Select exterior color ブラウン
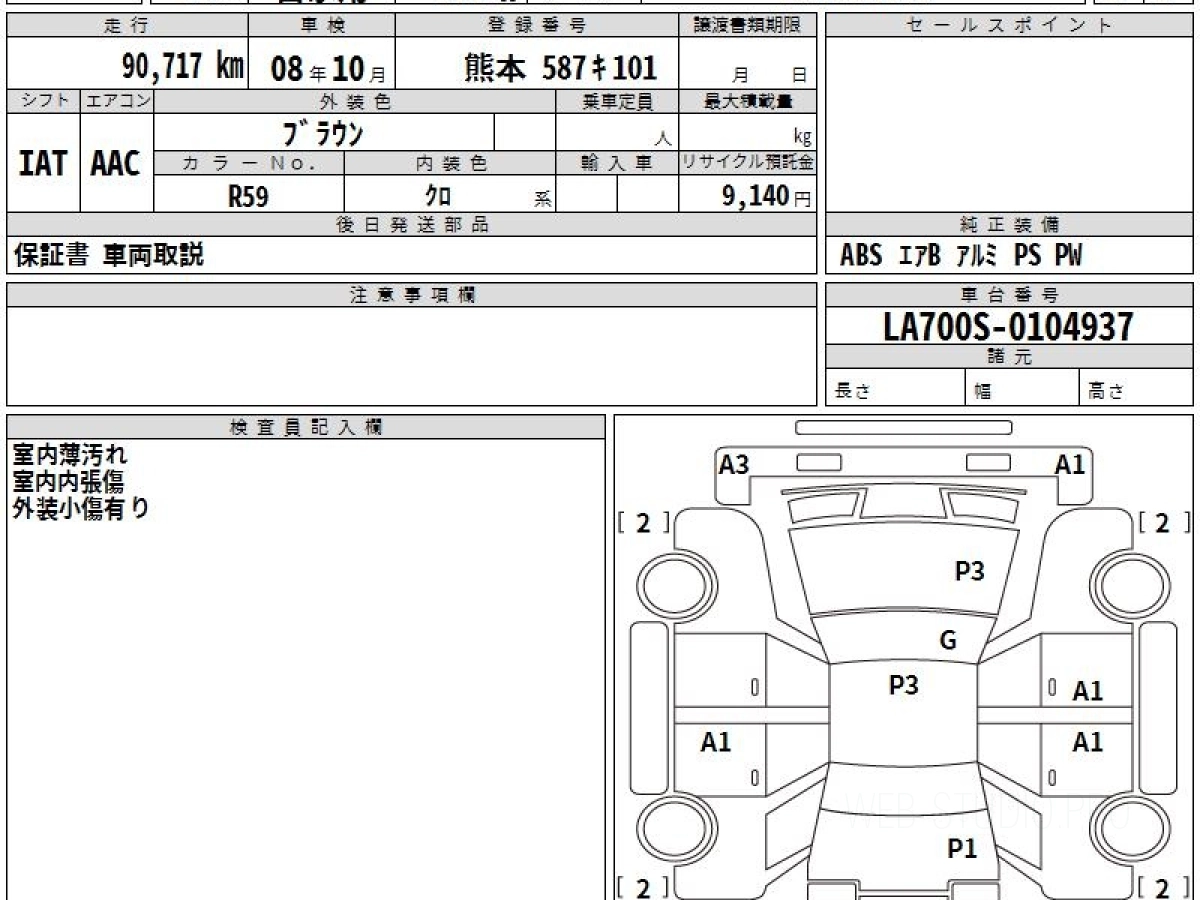Viewport: 1200px width, 900px height. click(322, 132)
